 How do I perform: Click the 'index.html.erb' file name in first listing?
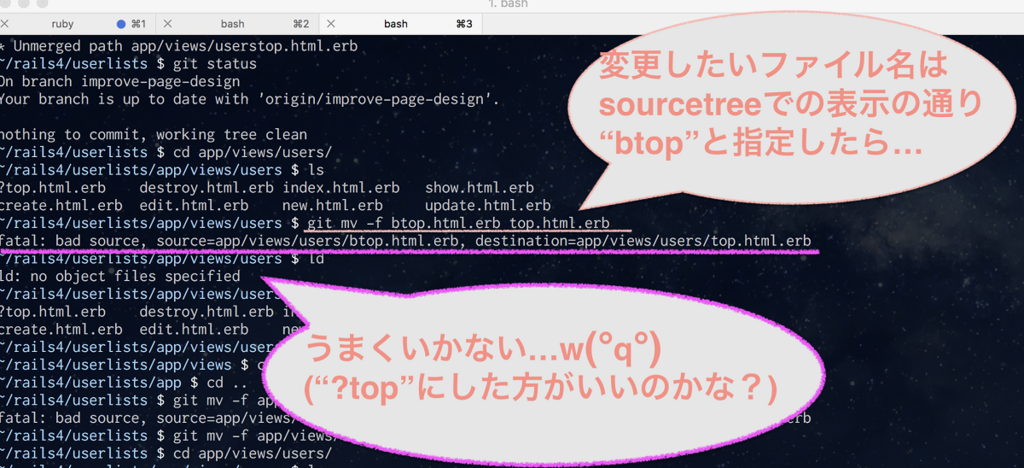coord(341,188)
